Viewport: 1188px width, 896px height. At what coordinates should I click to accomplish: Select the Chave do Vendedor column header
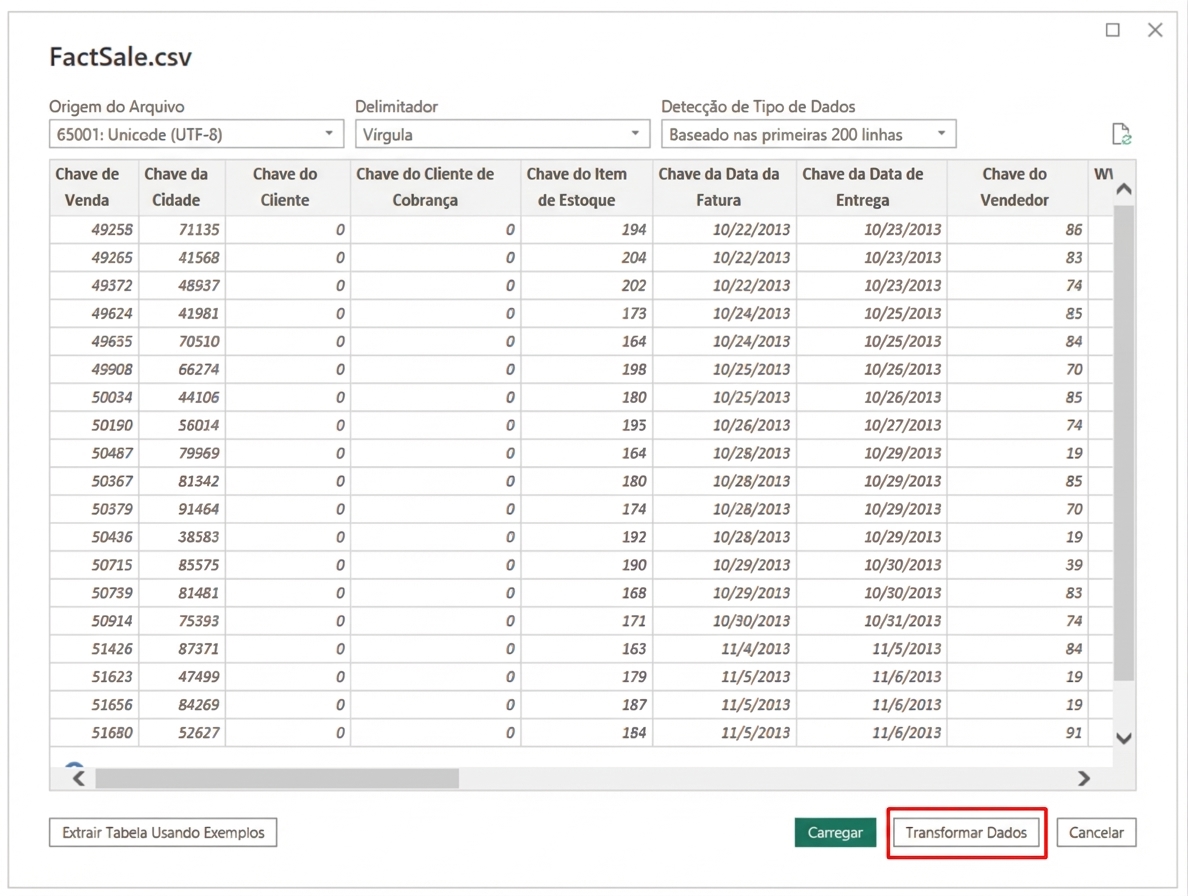1014,187
